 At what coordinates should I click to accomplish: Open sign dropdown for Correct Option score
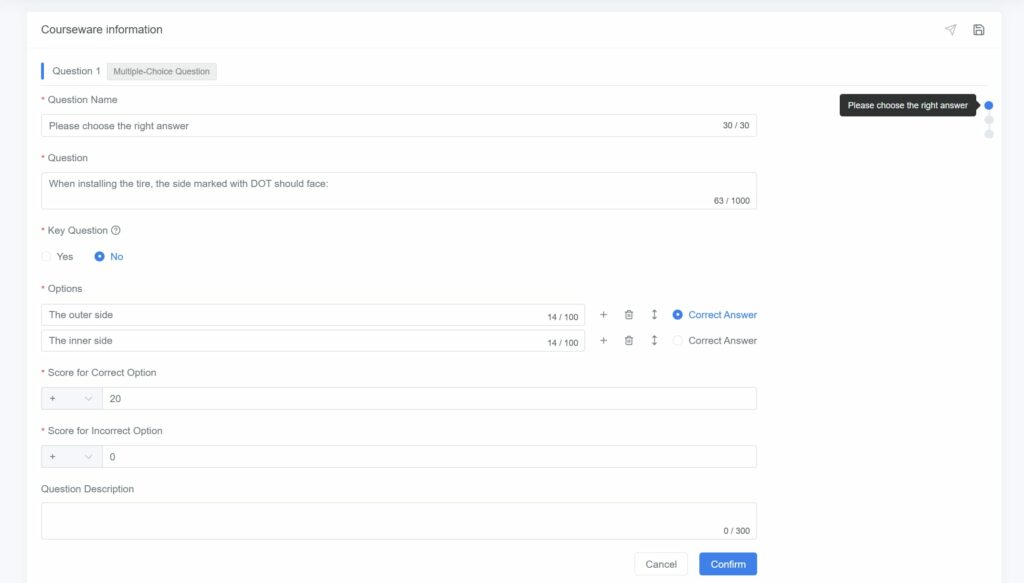(71, 399)
